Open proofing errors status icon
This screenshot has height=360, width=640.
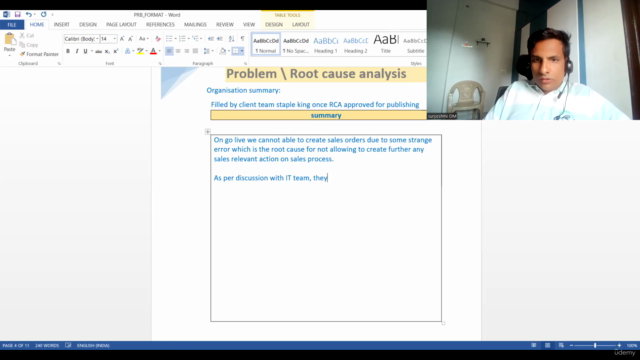tap(68, 345)
